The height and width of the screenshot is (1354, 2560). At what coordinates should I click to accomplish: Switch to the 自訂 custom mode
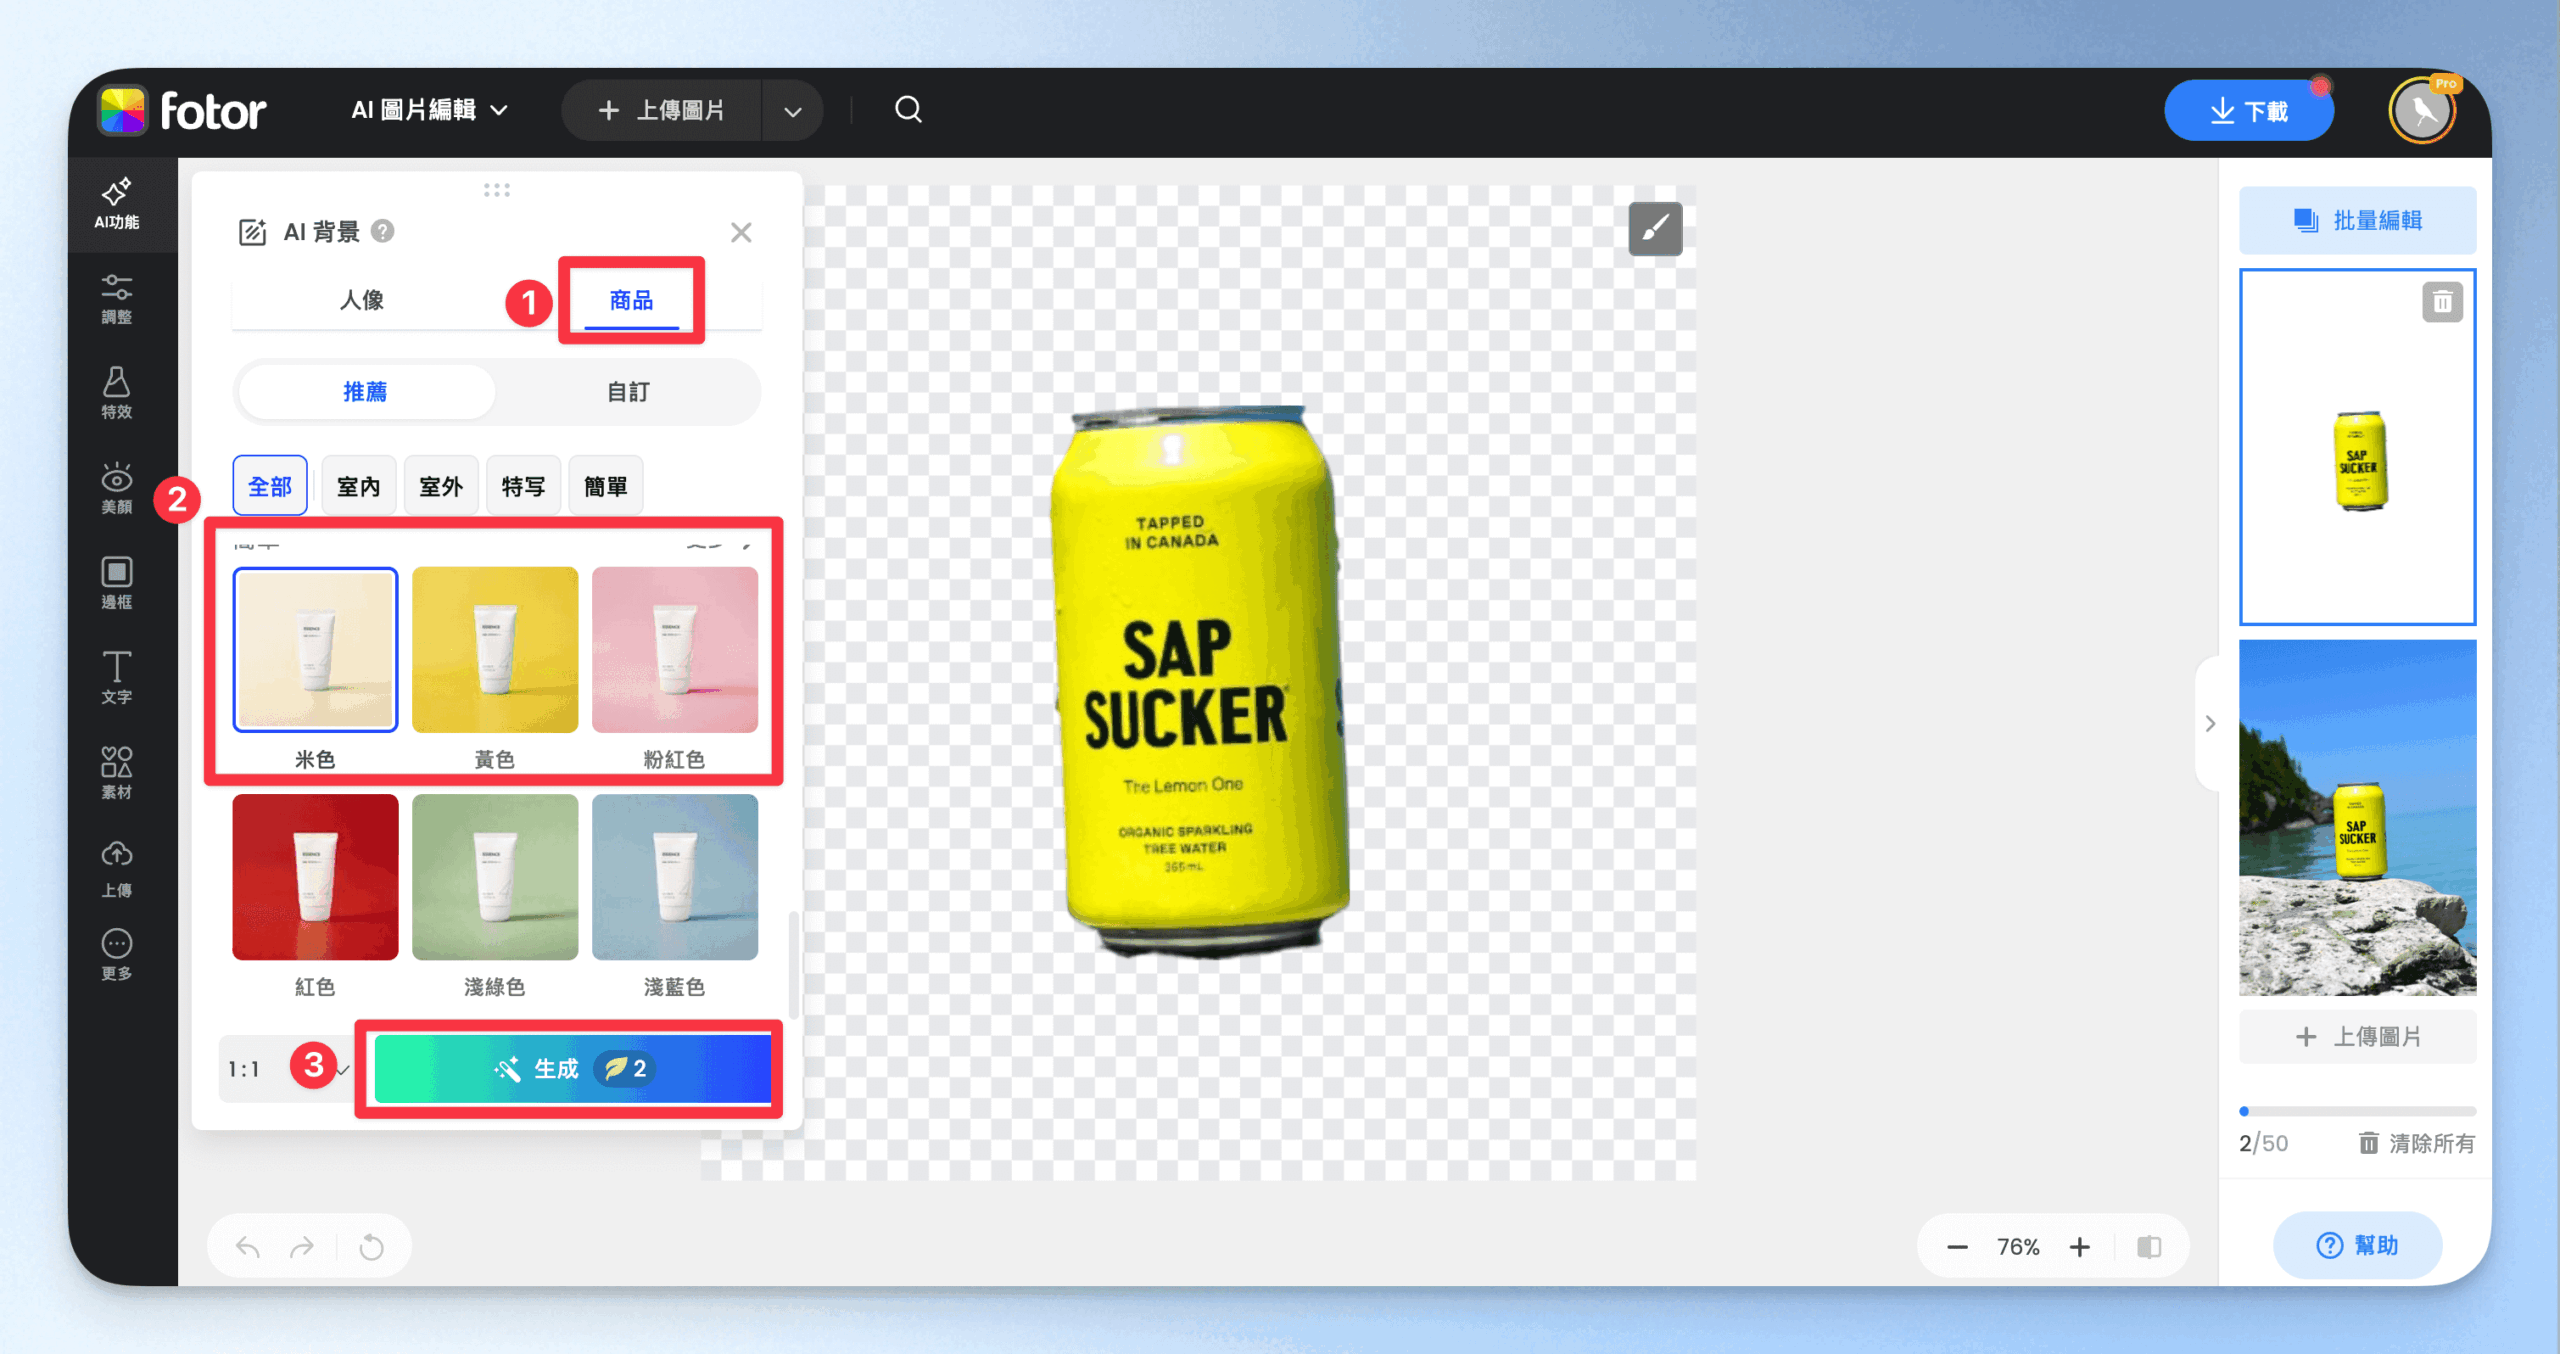(x=628, y=392)
